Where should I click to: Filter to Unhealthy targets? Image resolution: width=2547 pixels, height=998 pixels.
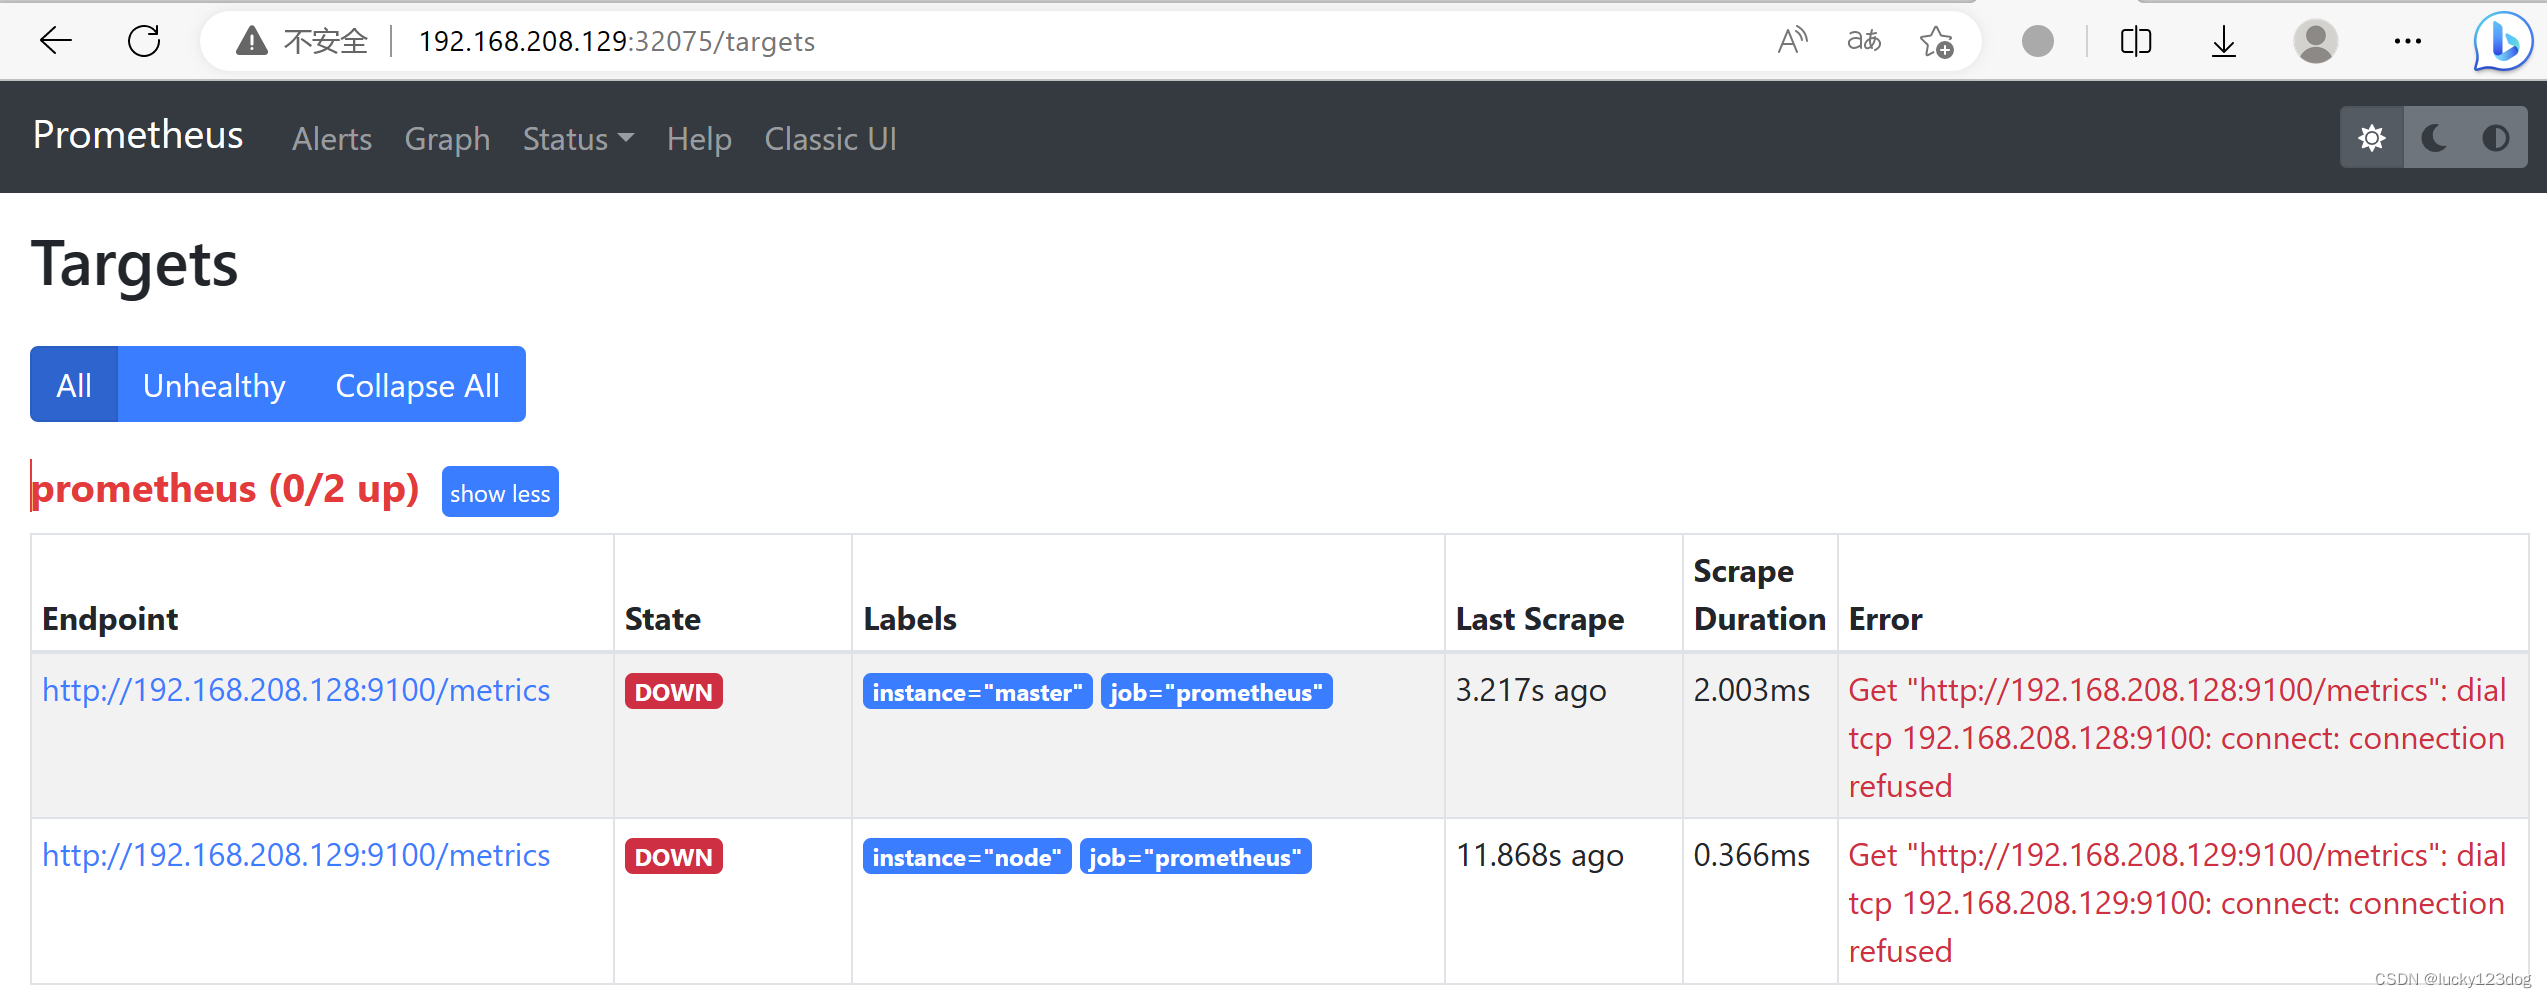[214, 385]
